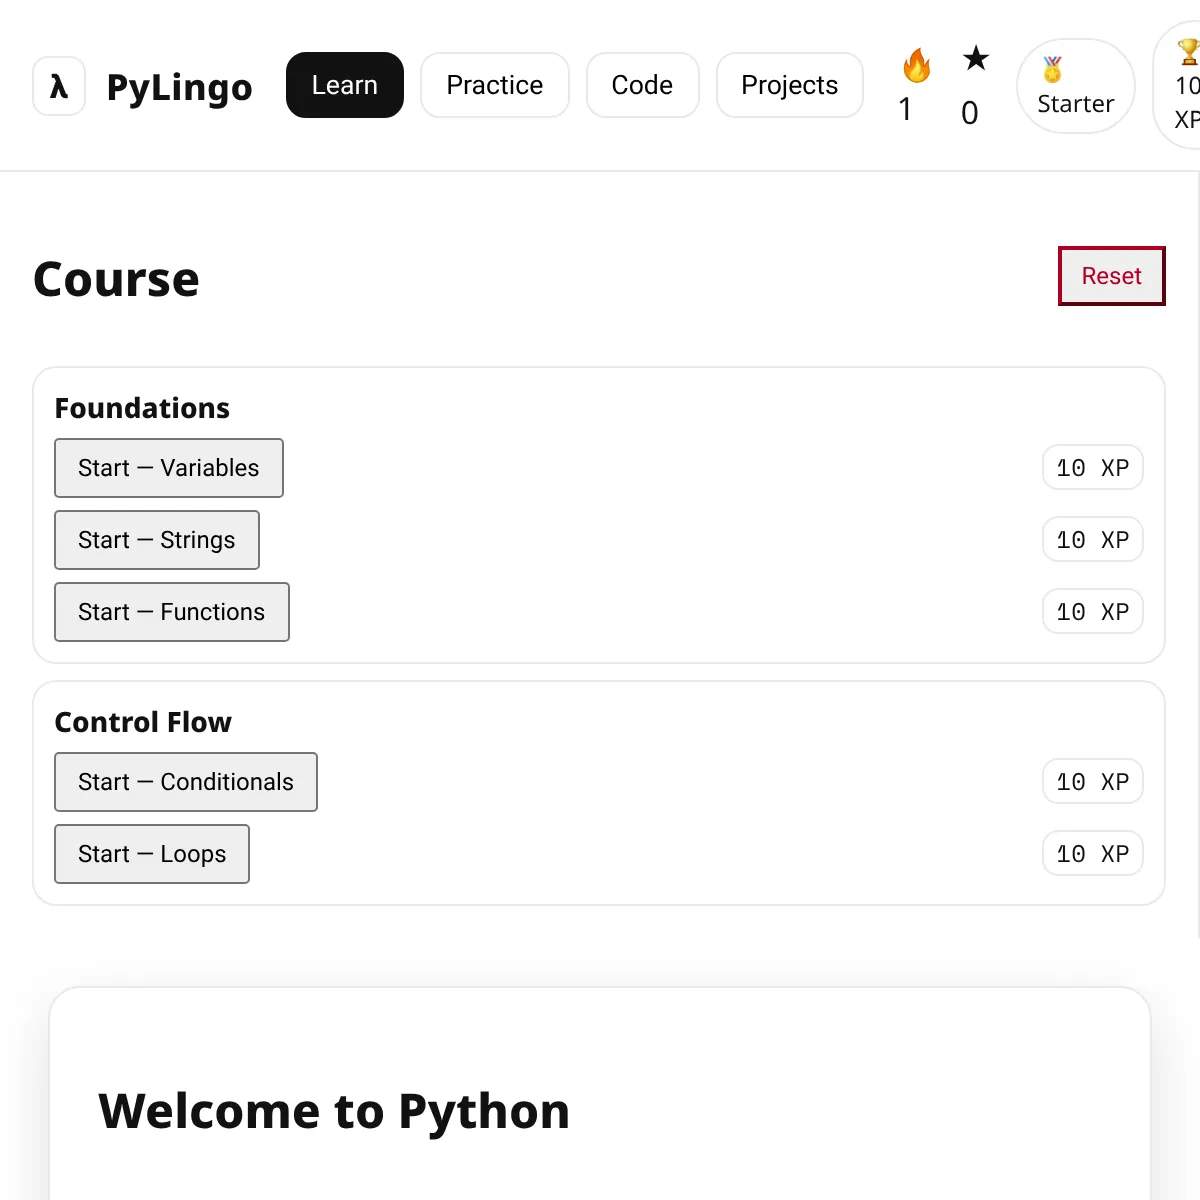The height and width of the screenshot is (1200, 1200).
Task: Click the PyLingo brand title
Action: pyautogui.click(x=180, y=88)
